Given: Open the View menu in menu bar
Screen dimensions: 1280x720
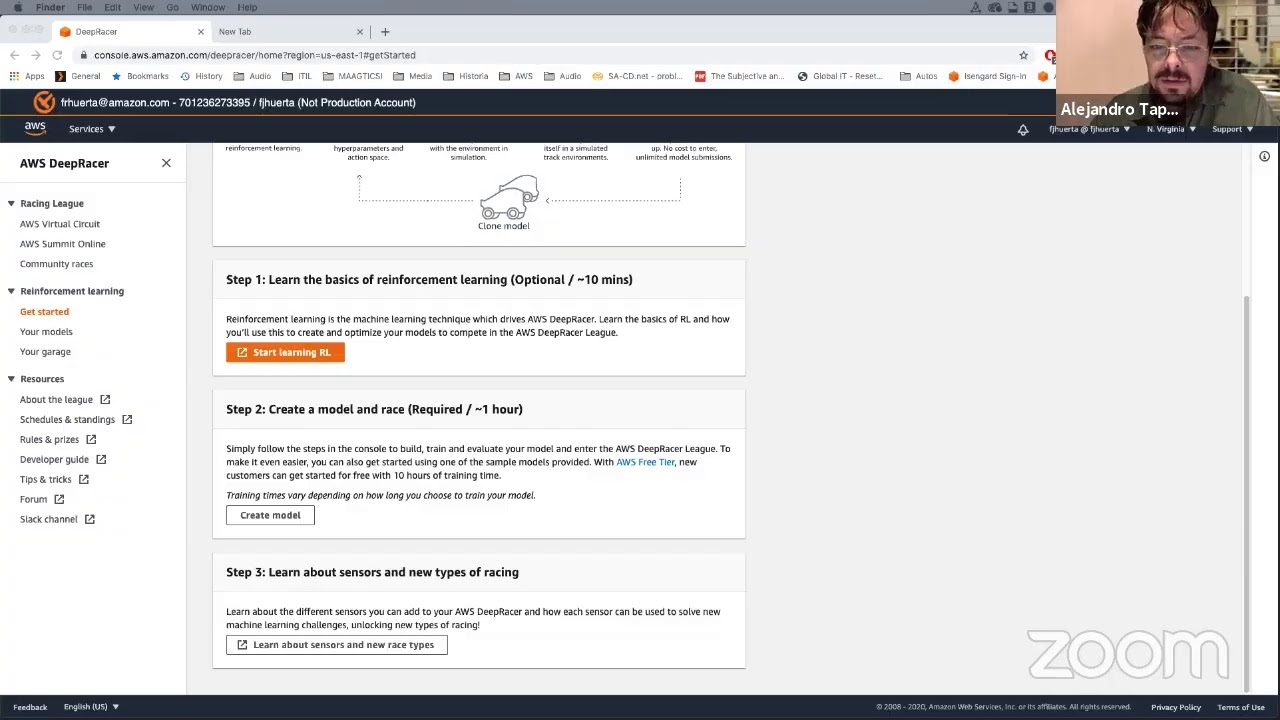Looking at the screenshot, I should [143, 7].
